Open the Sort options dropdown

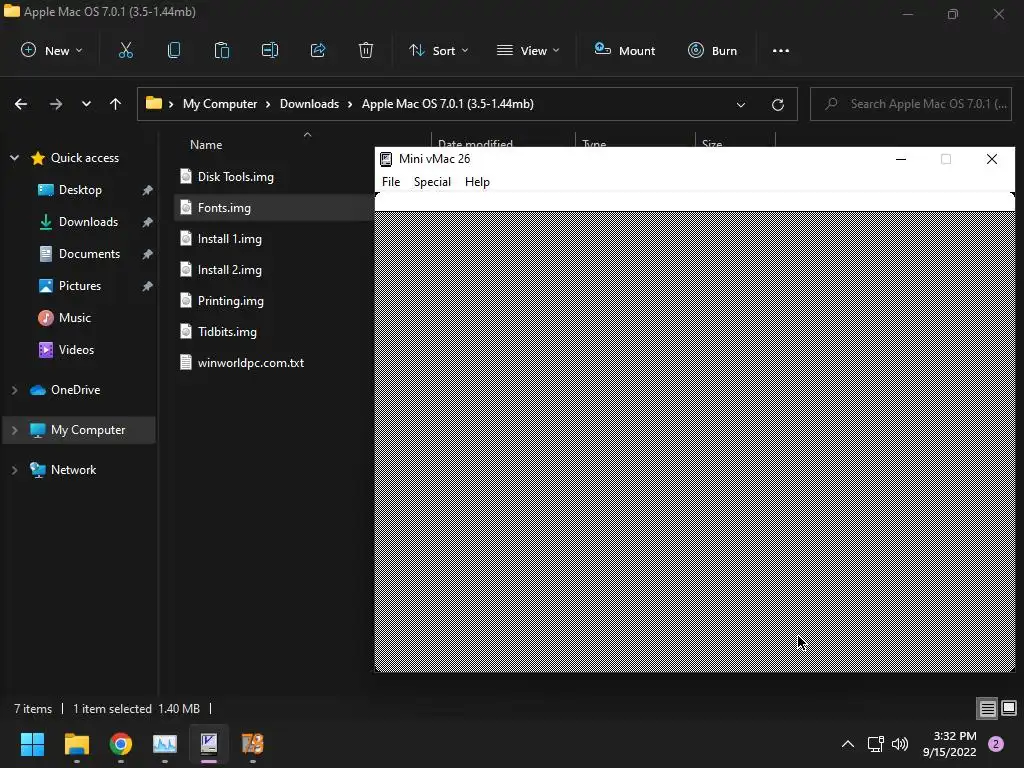438,50
